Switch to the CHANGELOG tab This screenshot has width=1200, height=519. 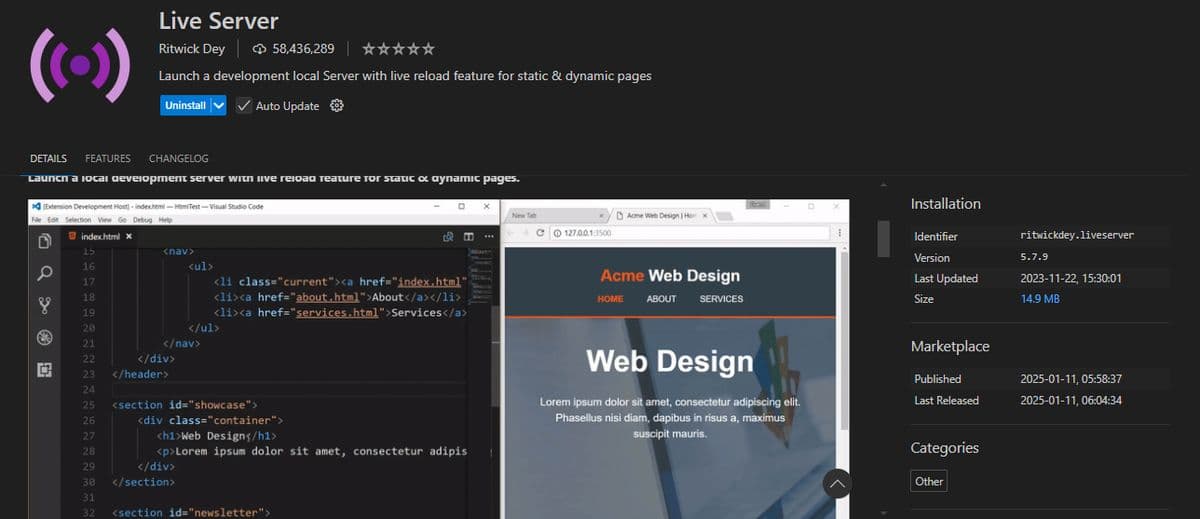pyautogui.click(x=179, y=158)
